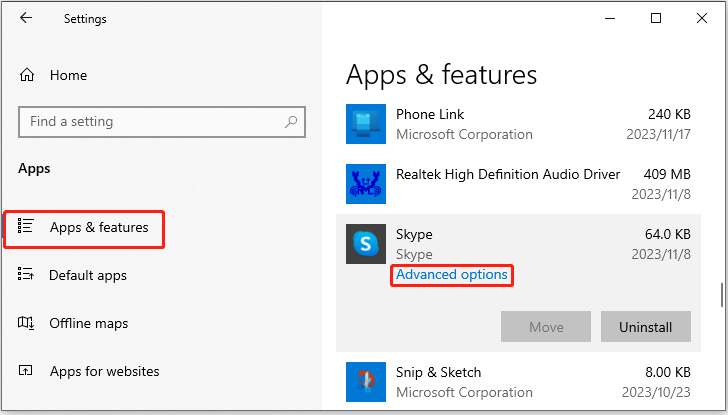The height and width of the screenshot is (415, 728).
Task: Maximize the Settings window
Action: (656, 18)
